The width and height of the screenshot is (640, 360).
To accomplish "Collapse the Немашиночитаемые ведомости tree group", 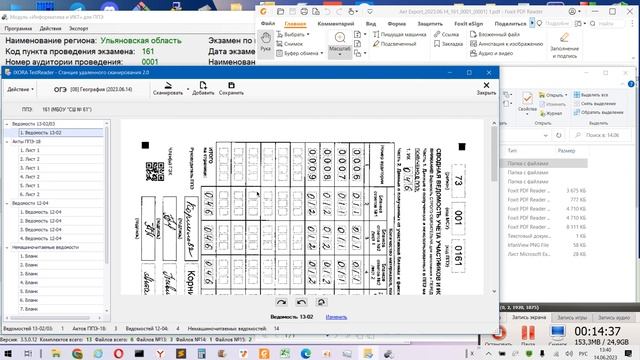I will click(x=7, y=247).
